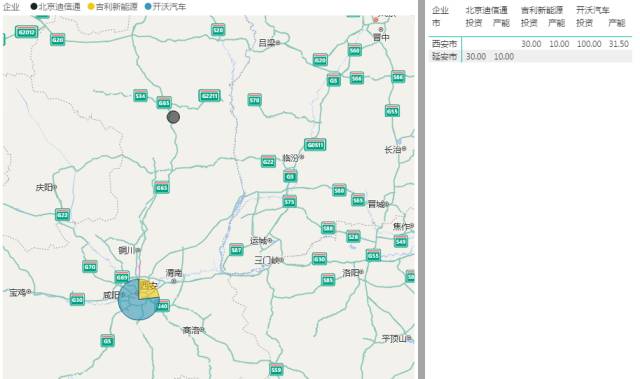
Task: Click the S59 road shield icon
Action: tap(276, 369)
